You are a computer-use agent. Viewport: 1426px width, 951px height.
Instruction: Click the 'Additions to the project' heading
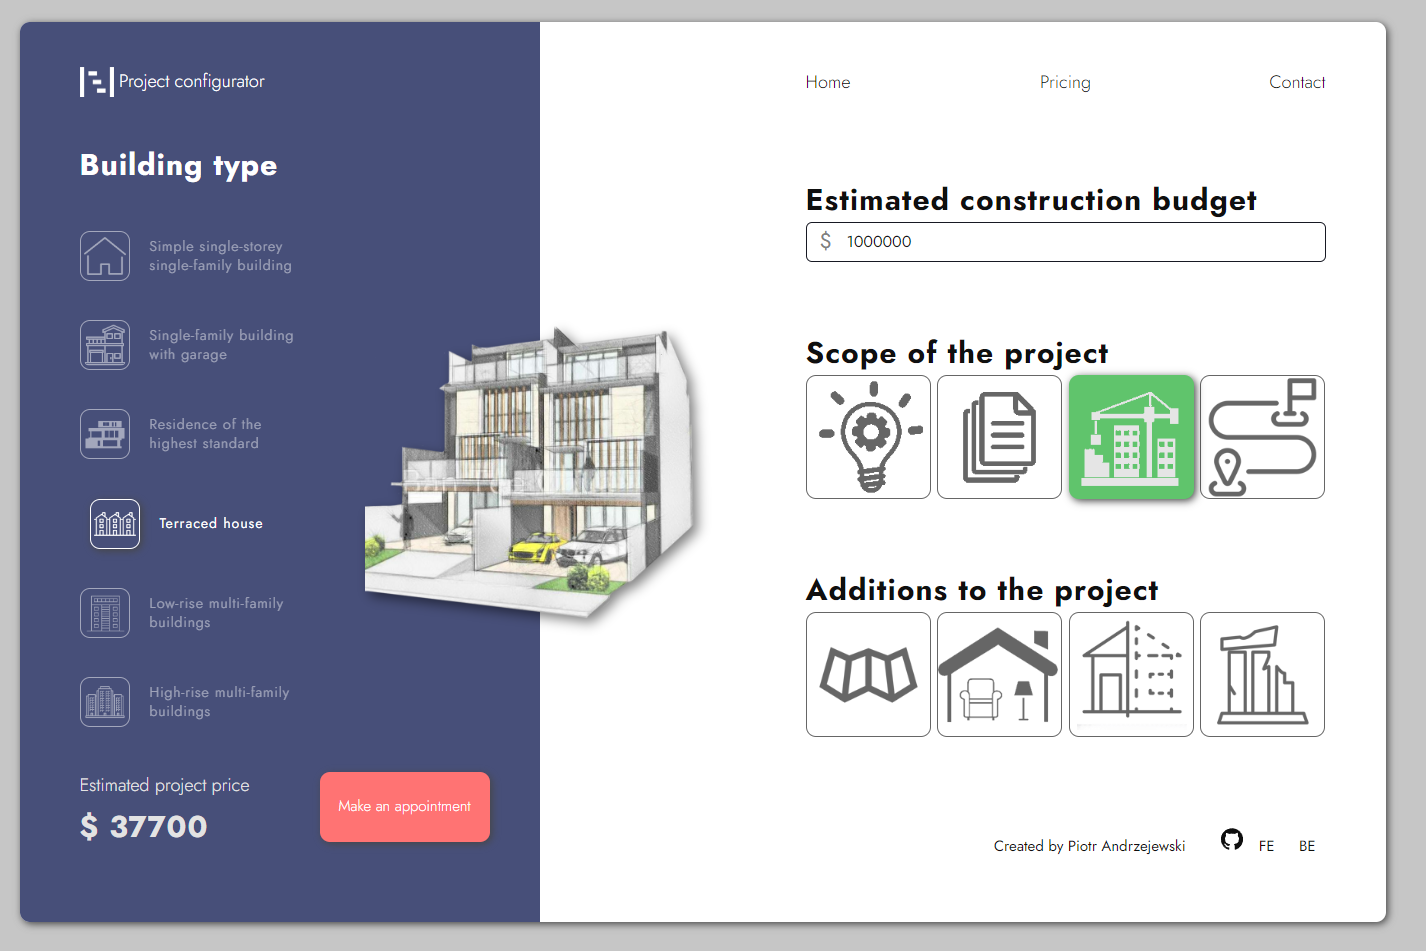982,590
